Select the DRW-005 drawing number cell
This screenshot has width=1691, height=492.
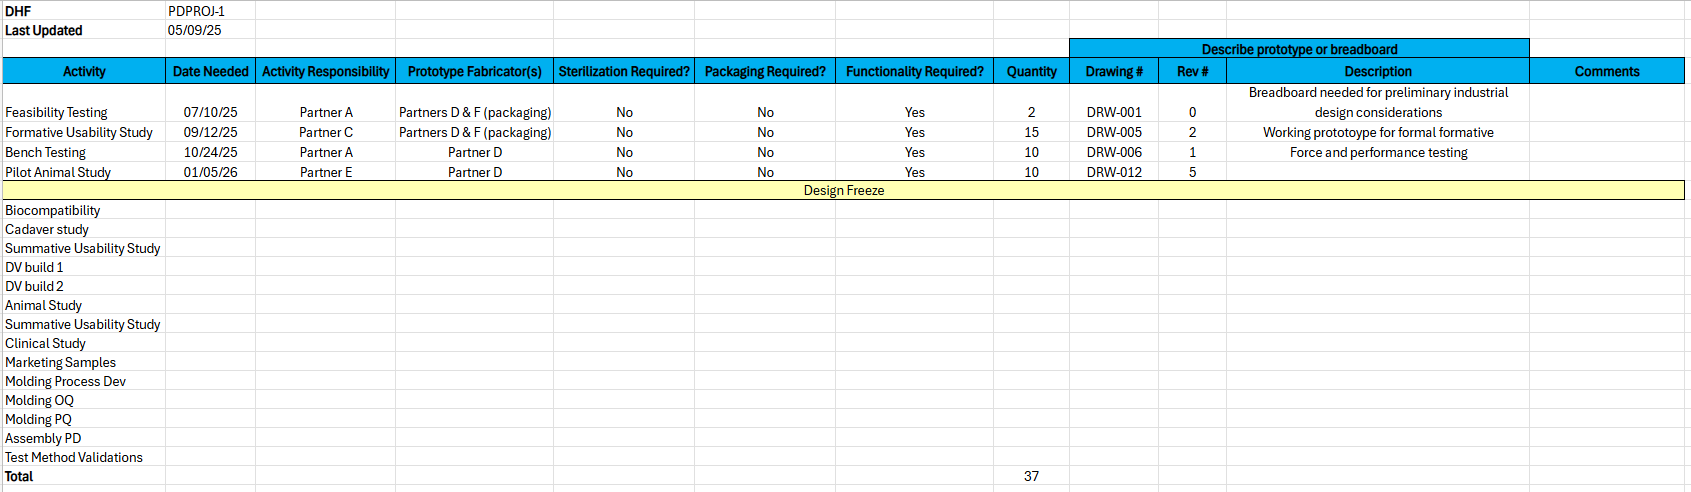click(x=1114, y=132)
